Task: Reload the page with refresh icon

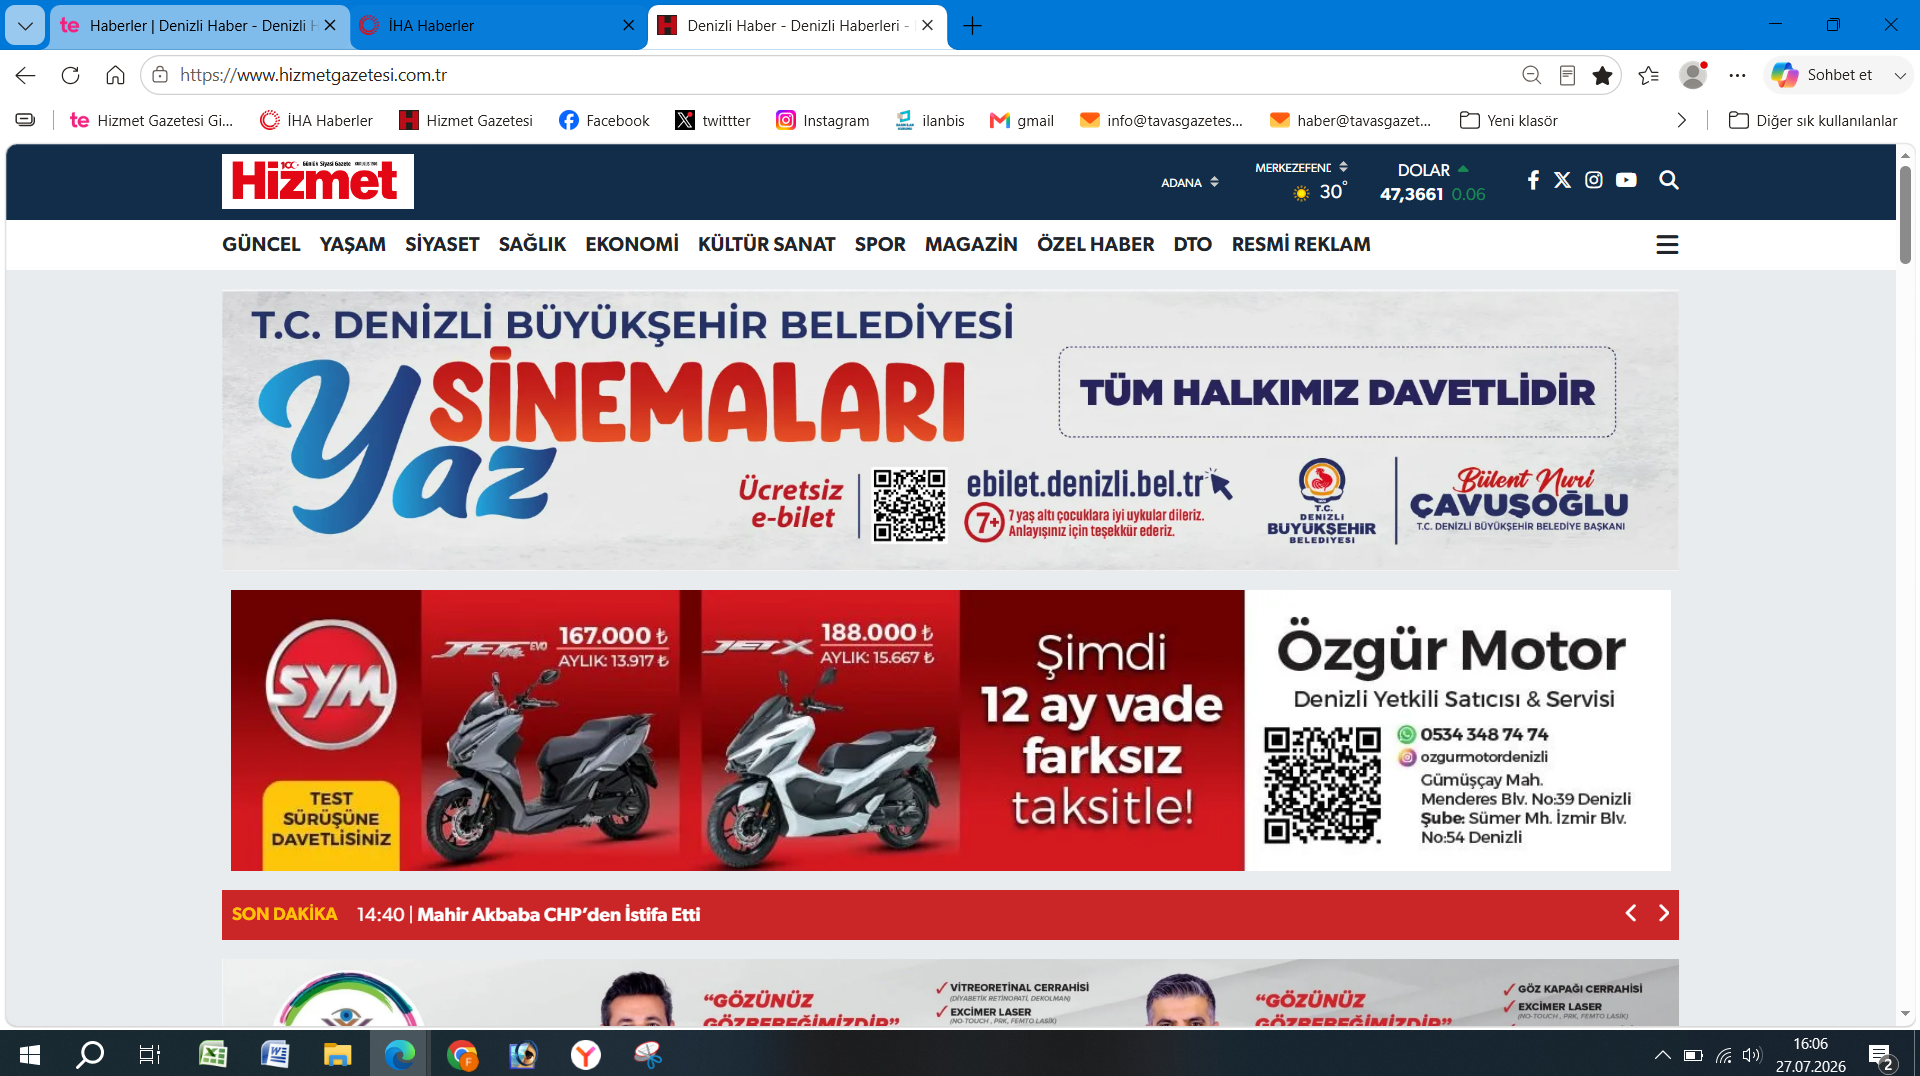Action: [x=70, y=75]
